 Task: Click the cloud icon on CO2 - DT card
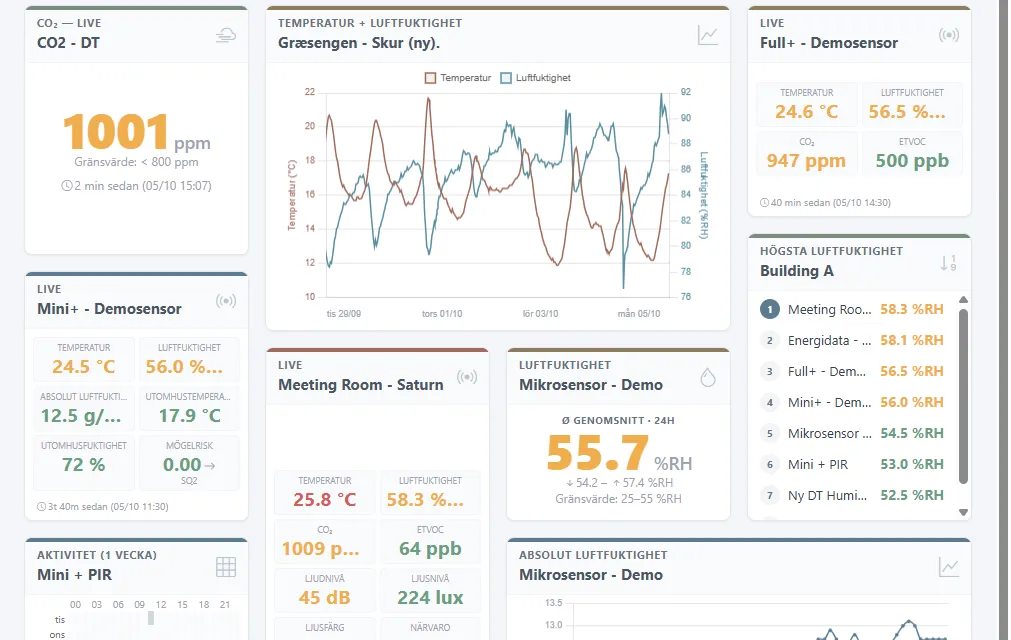(x=226, y=35)
